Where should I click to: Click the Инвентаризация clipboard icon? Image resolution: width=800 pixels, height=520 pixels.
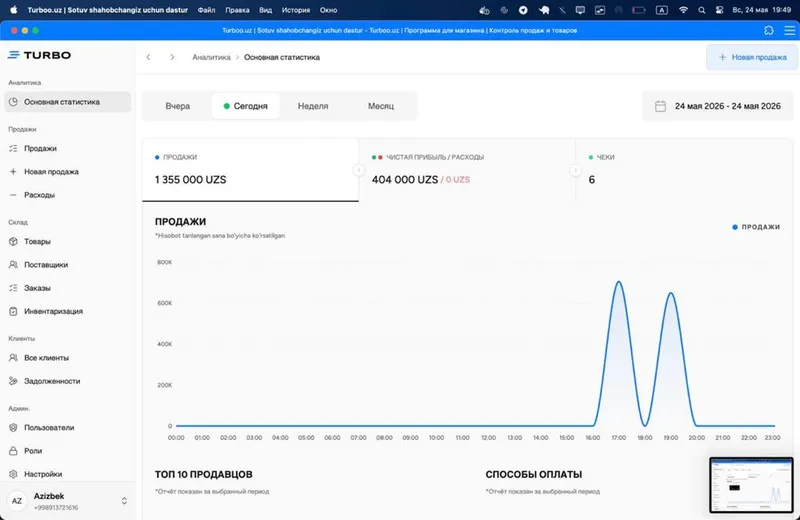(x=13, y=311)
